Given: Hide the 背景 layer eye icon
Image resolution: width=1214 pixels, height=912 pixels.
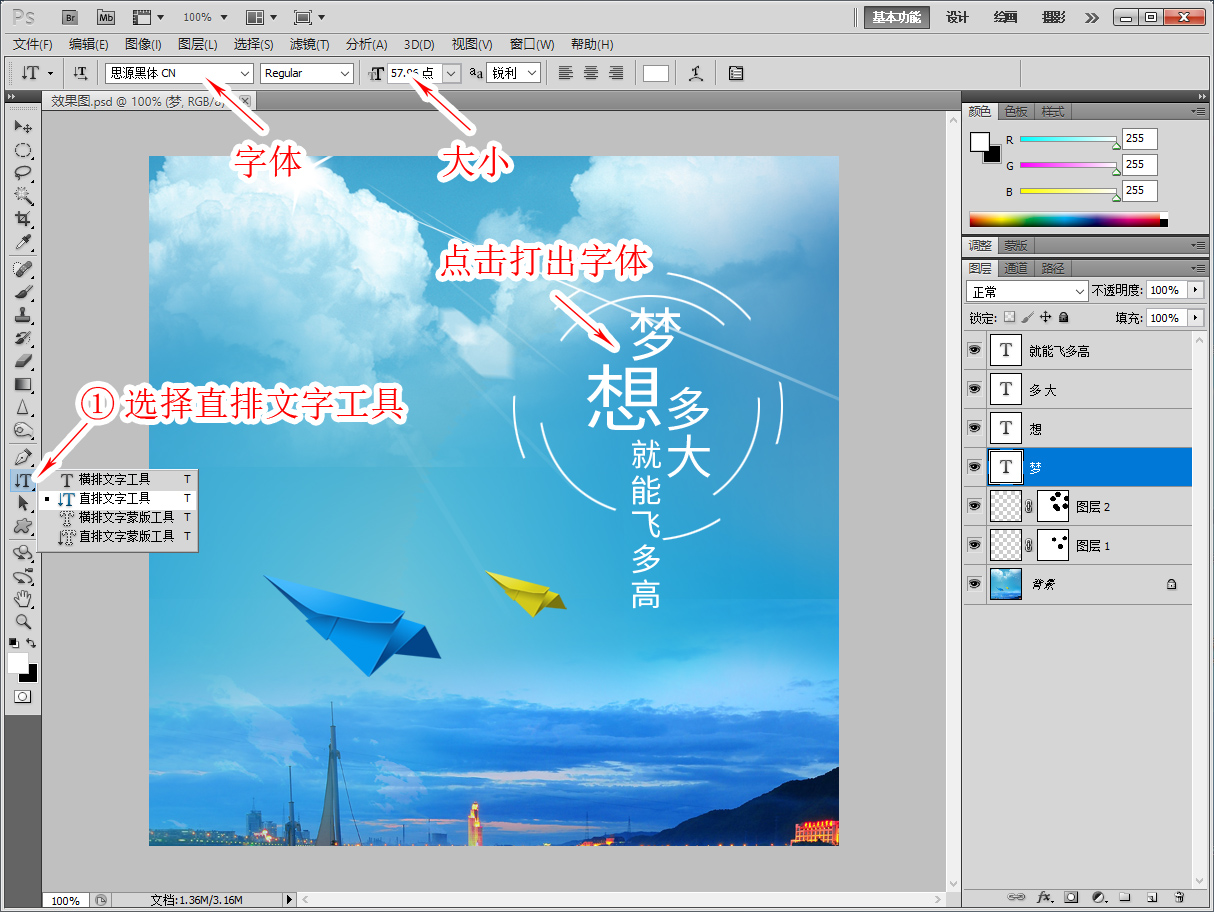Looking at the screenshot, I should pos(974,584).
